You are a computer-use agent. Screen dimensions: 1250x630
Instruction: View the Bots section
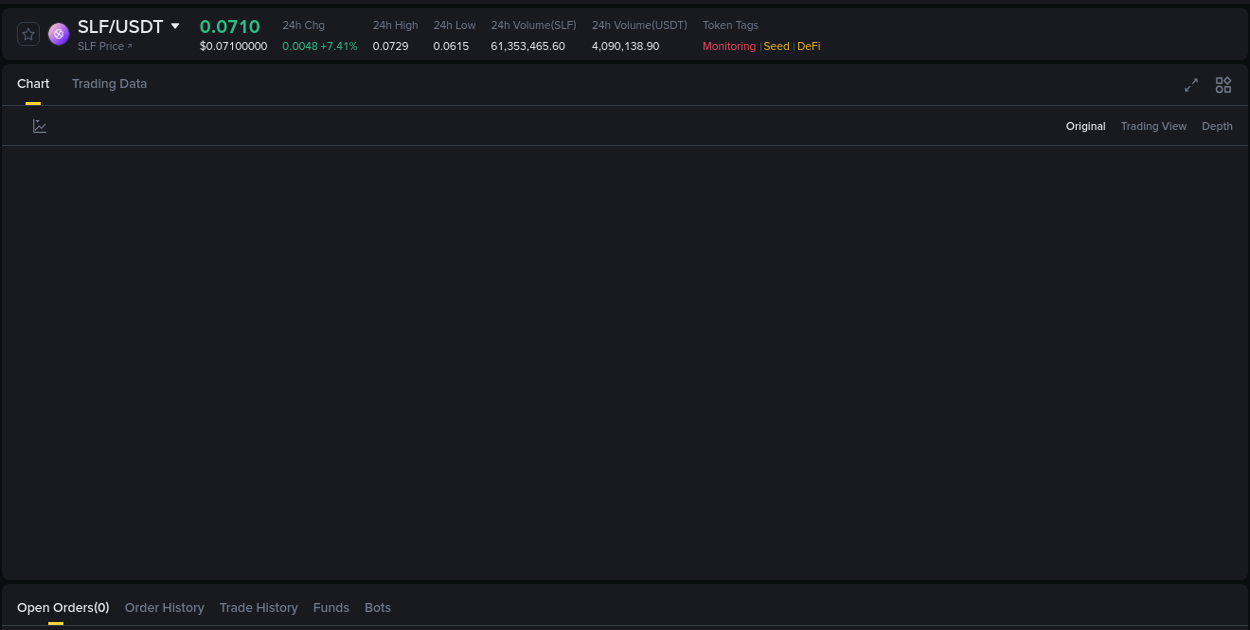point(378,607)
